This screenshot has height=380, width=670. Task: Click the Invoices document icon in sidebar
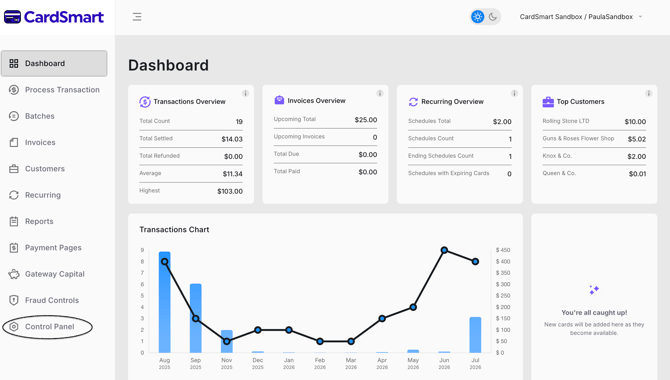[x=14, y=142]
